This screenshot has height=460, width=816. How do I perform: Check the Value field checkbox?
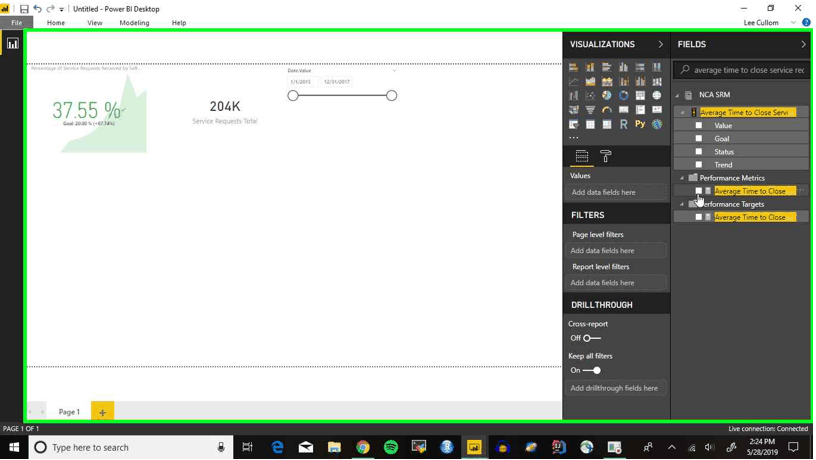tap(699, 125)
